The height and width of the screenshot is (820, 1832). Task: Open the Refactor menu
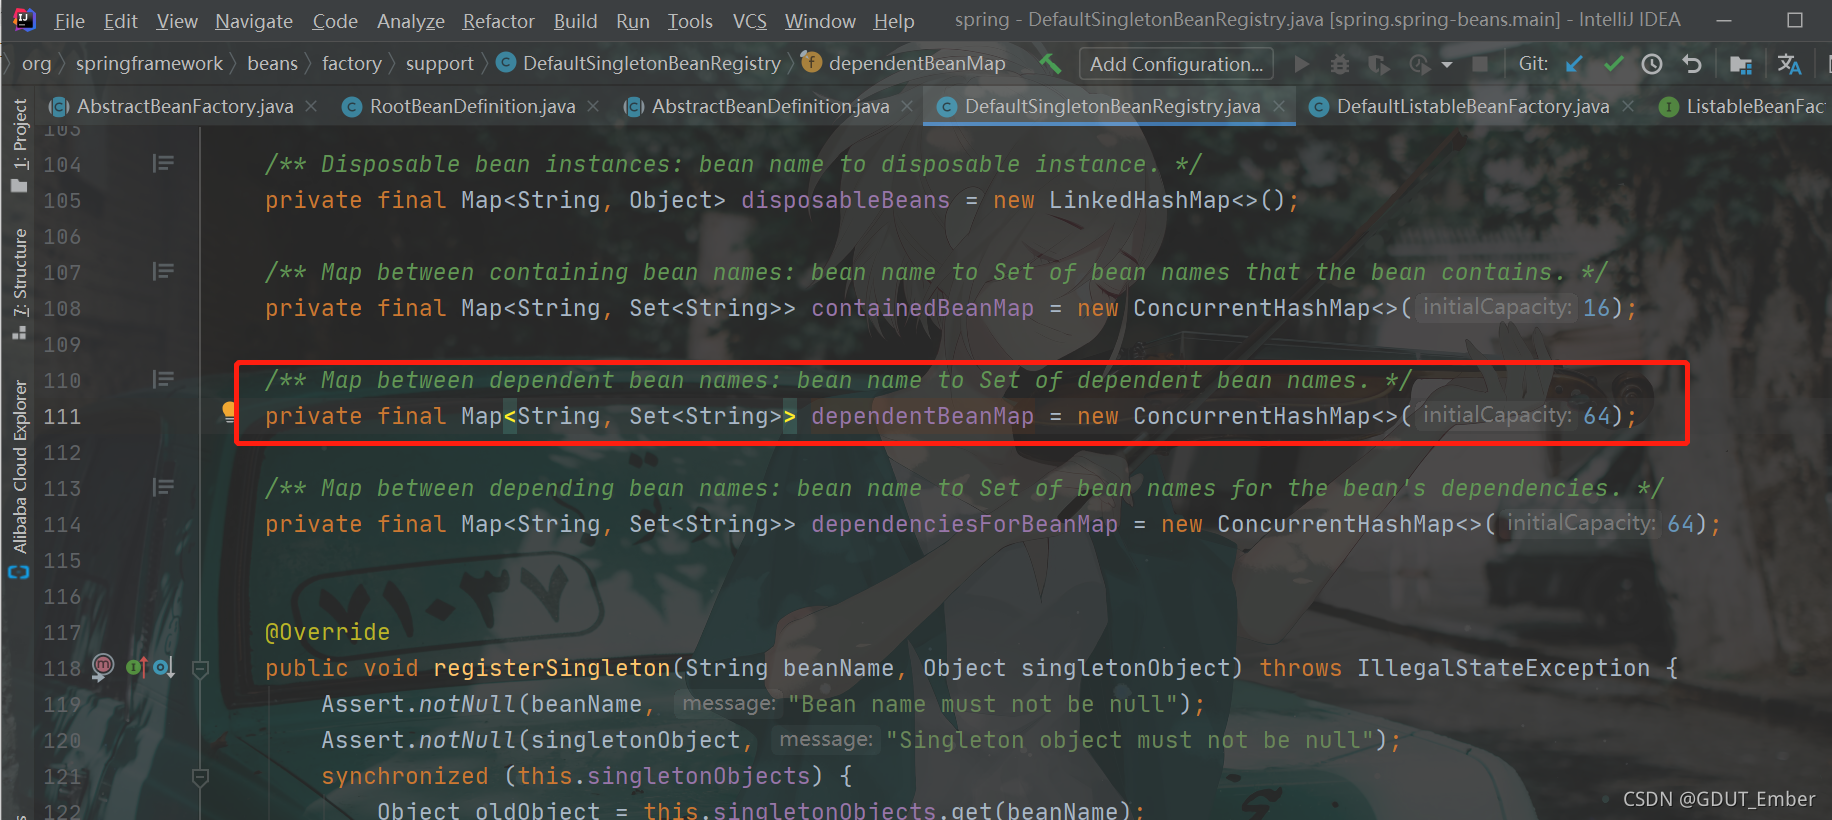point(499,21)
